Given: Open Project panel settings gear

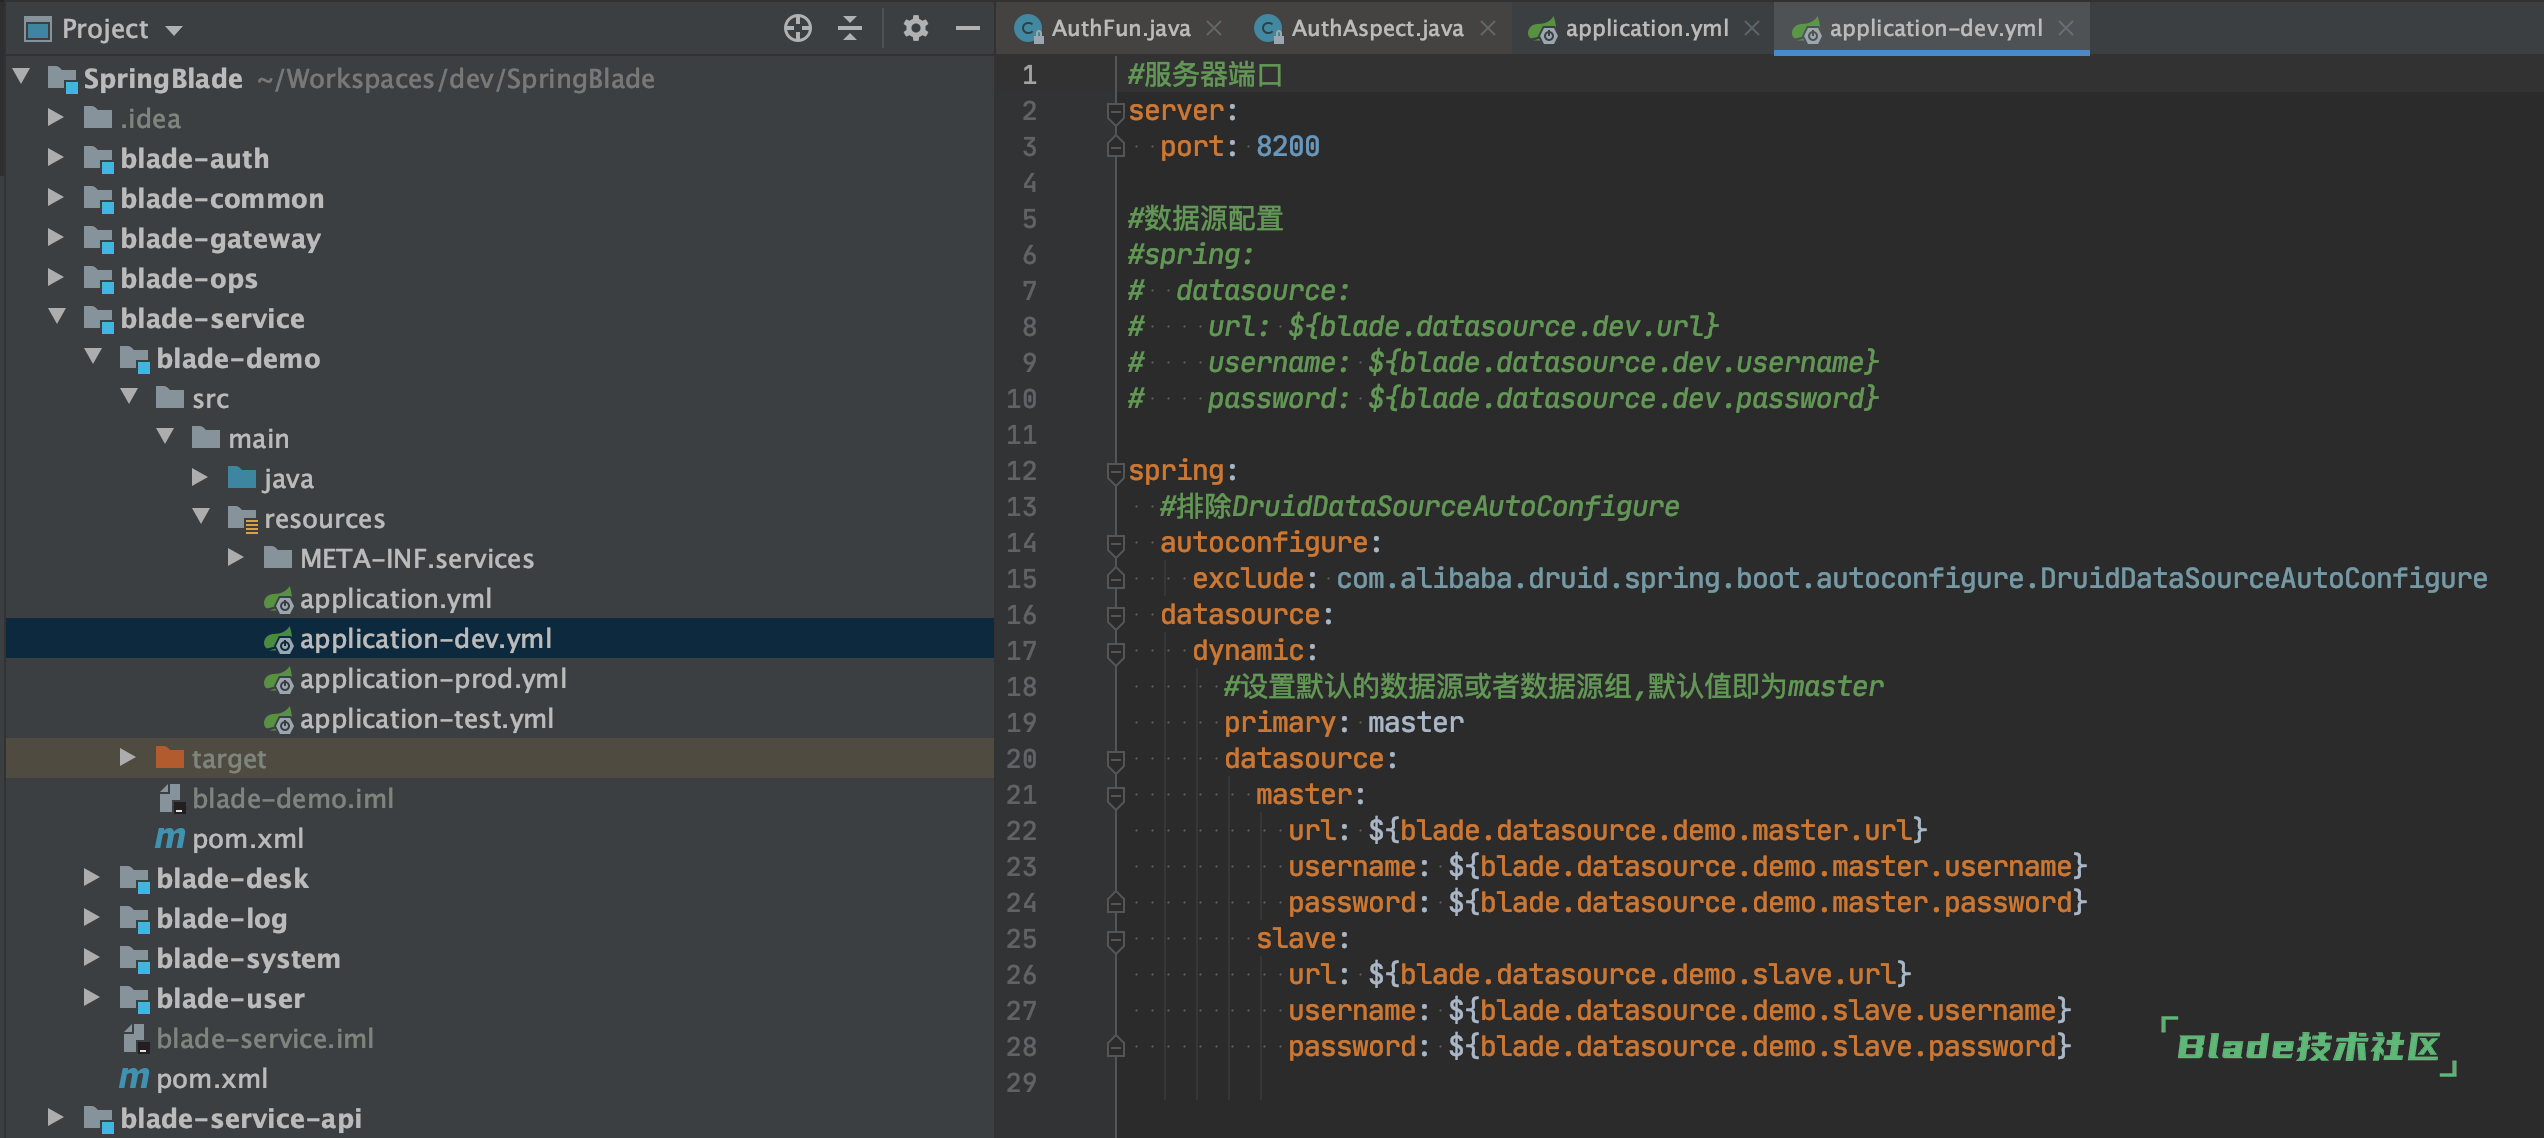Looking at the screenshot, I should (915, 28).
